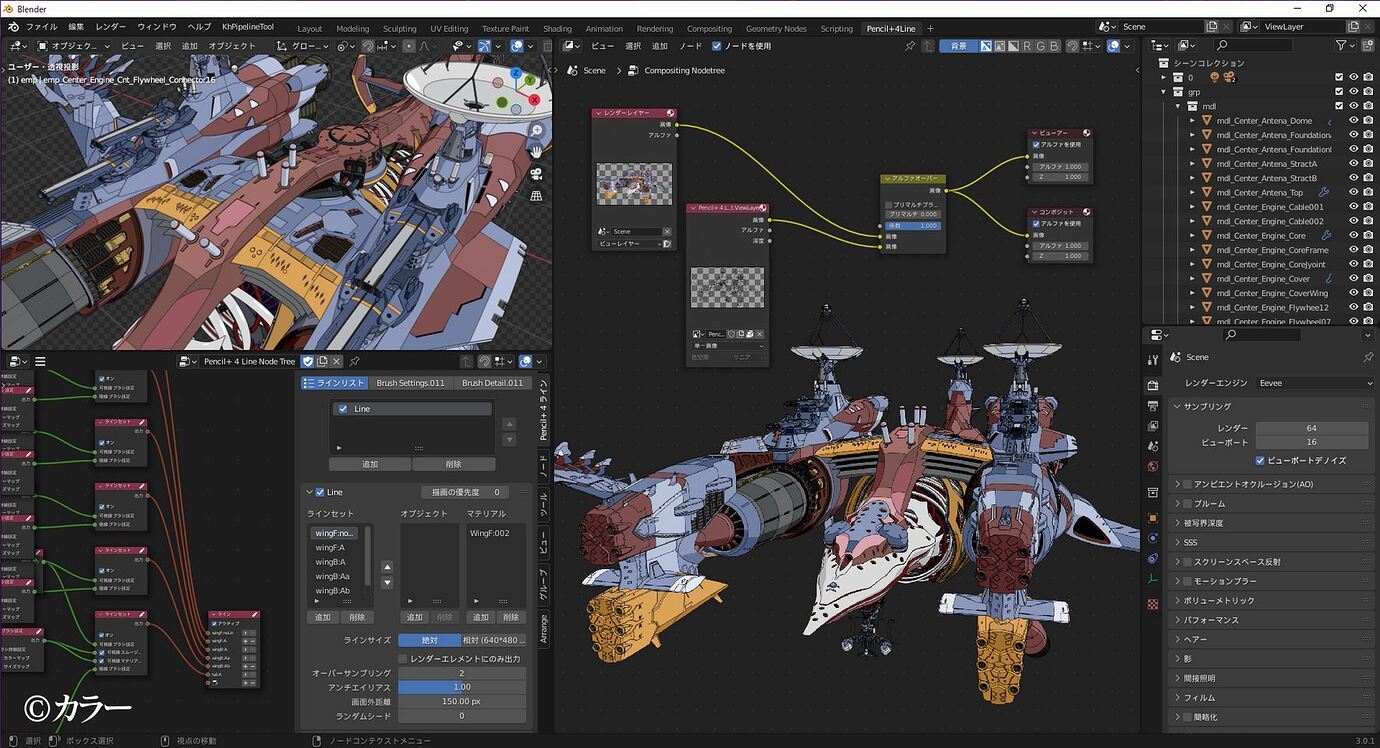Adjust the アンチエイリアス slider value

(462, 687)
